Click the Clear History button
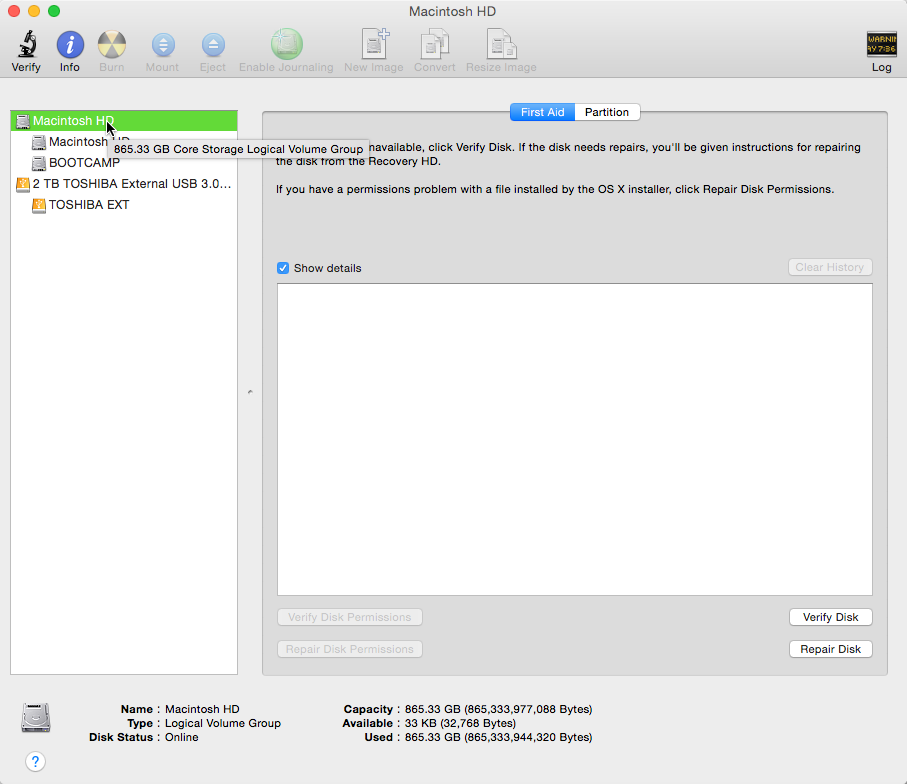 (x=830, y=267)
